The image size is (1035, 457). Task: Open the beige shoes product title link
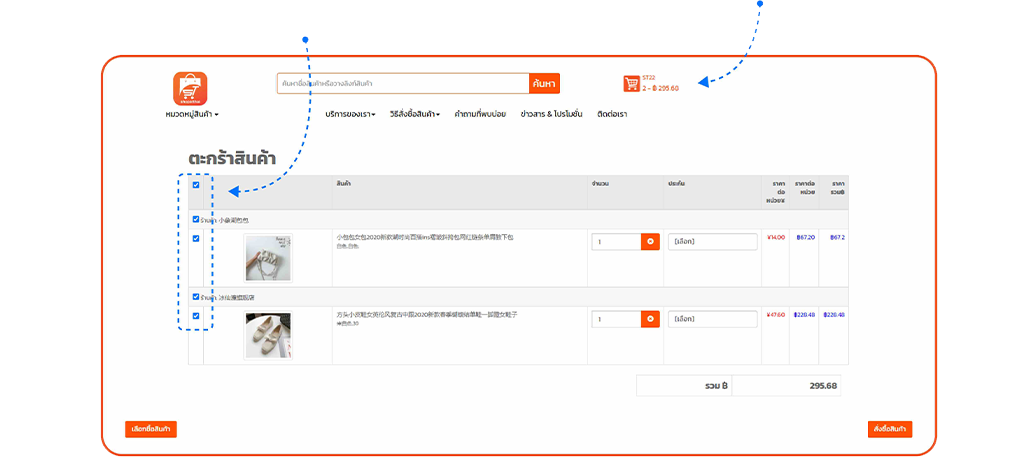(426, 314)
